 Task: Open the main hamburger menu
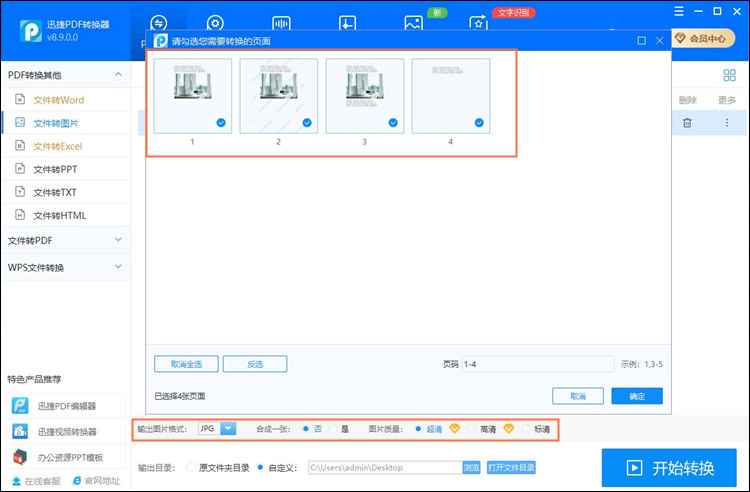point(679,11)
